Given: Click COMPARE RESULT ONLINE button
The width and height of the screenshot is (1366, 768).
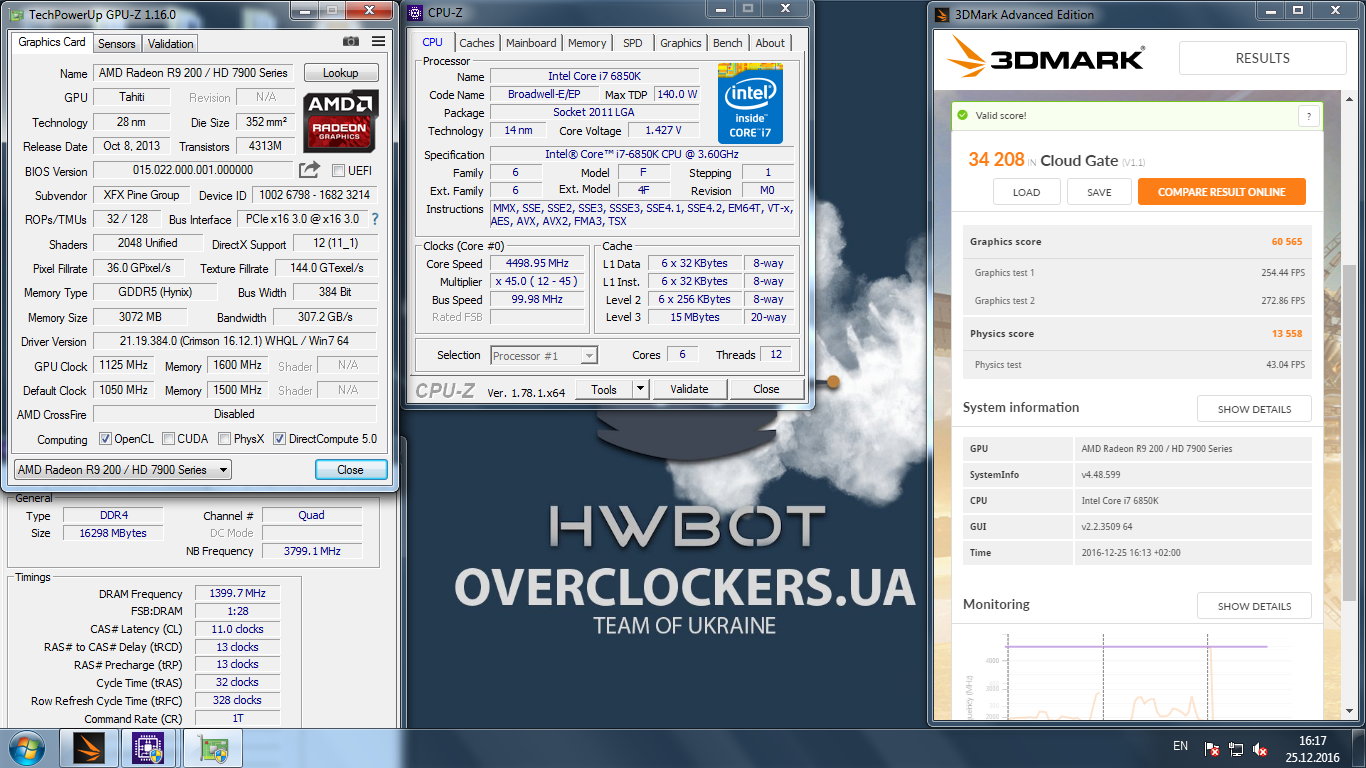Looking at the screenshot, I should click(1222, 192).
